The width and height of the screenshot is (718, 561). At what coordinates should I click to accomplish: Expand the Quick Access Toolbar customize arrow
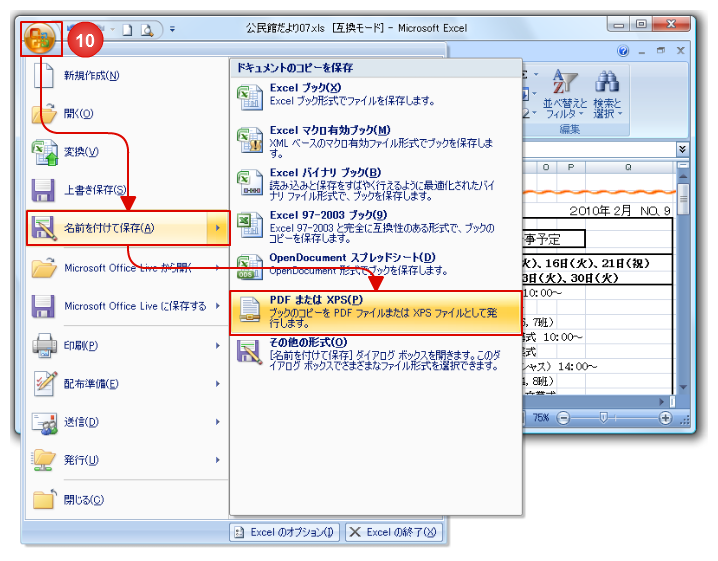pos(172,29)
